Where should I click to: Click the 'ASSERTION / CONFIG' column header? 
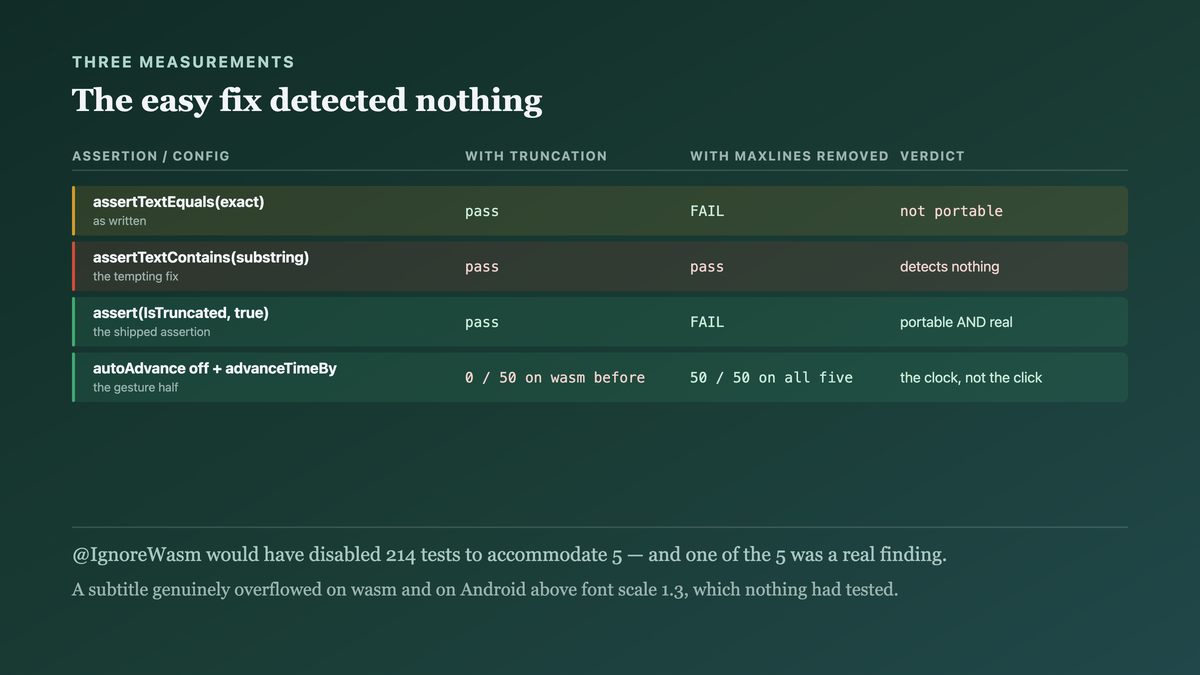(151, 156)
